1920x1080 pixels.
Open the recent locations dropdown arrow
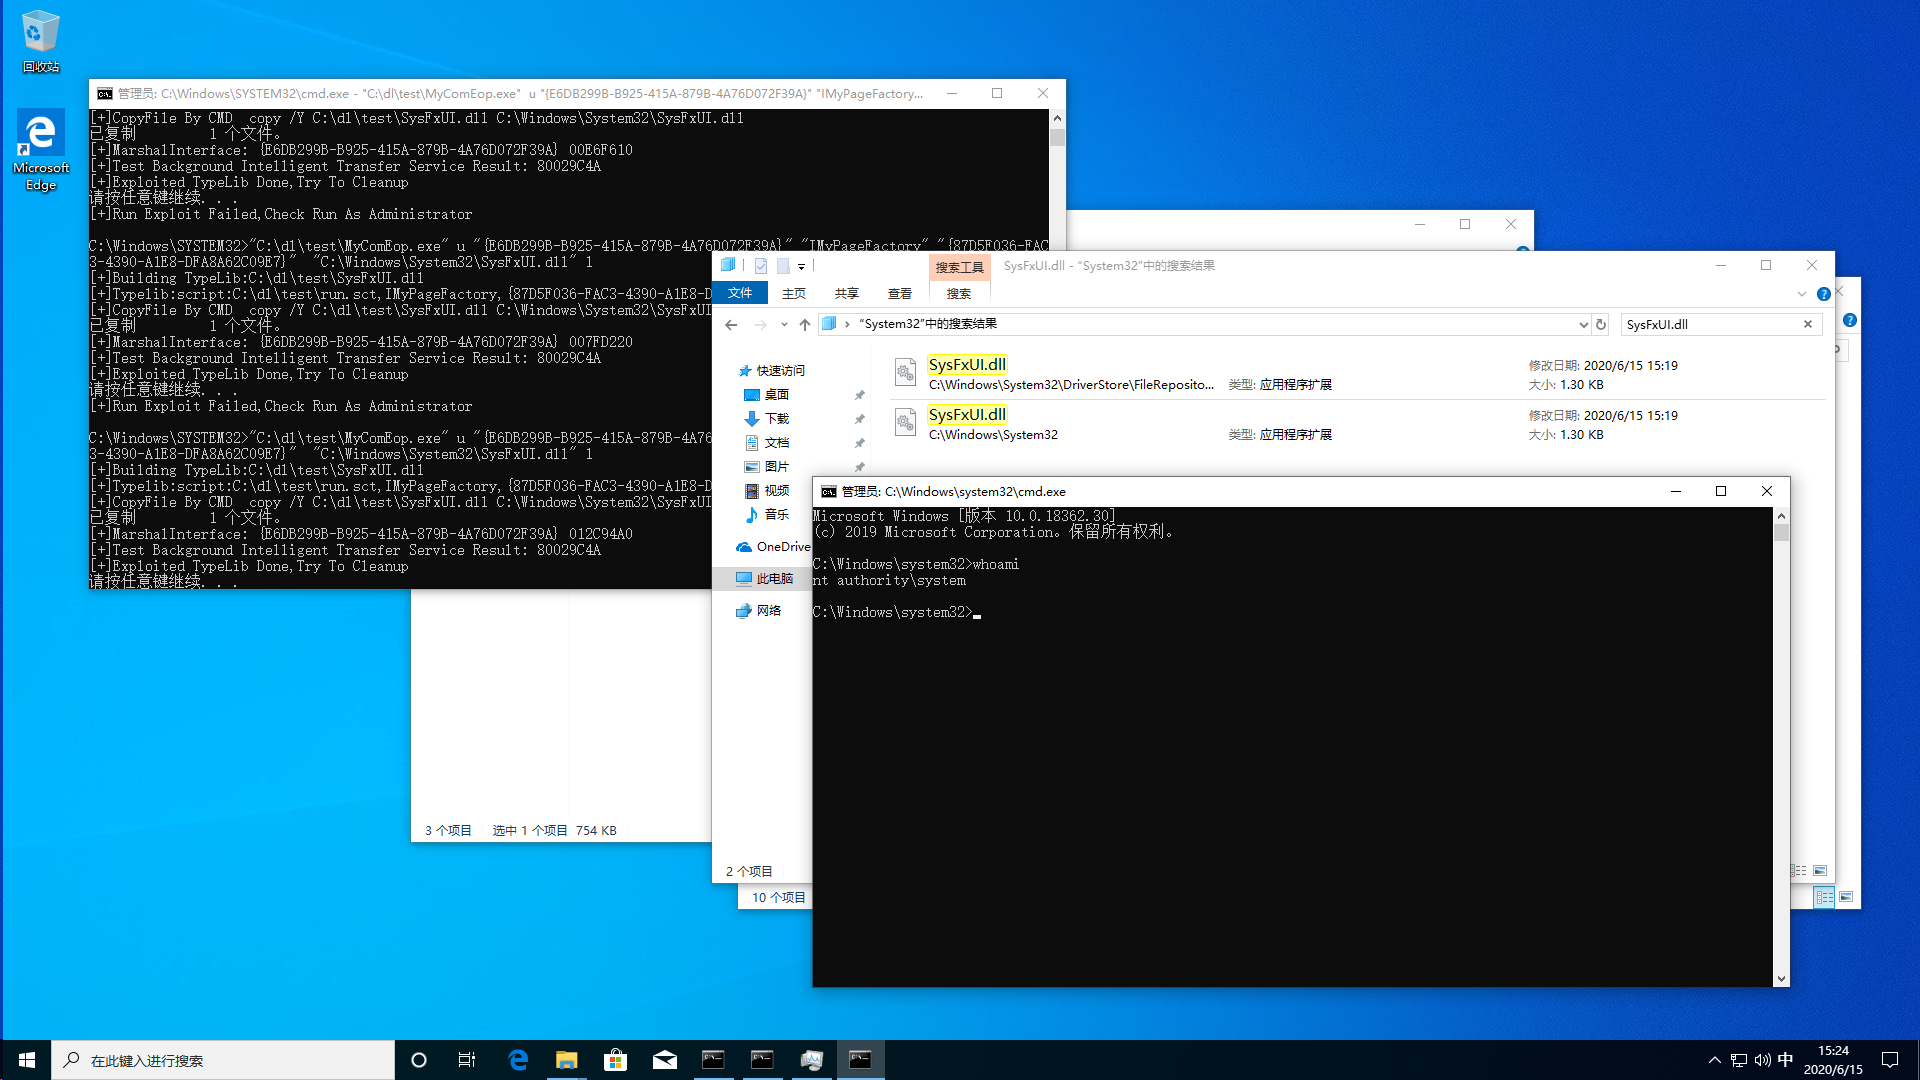(x=784, y=324)
